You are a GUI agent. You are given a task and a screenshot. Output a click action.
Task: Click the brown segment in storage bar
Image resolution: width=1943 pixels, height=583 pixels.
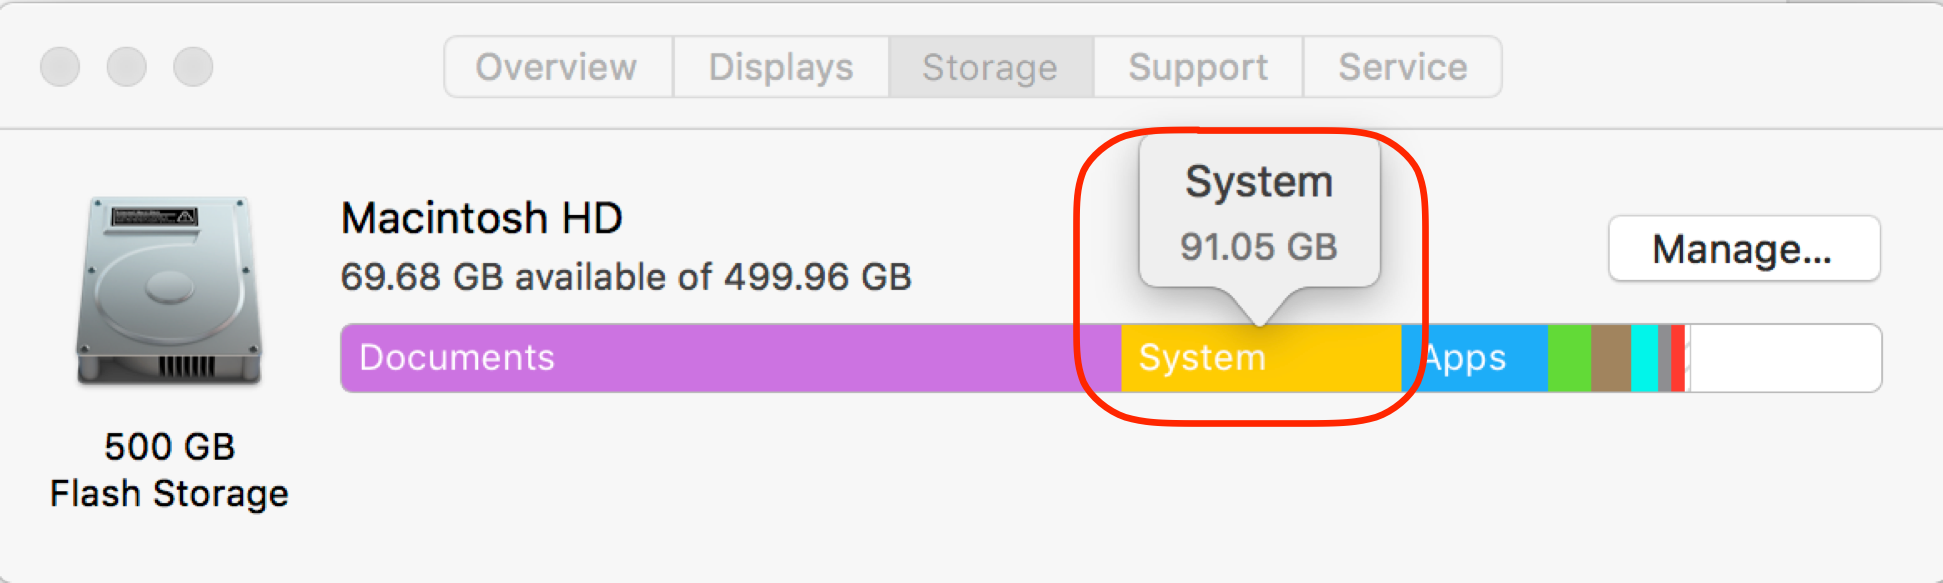point(1611,358)
